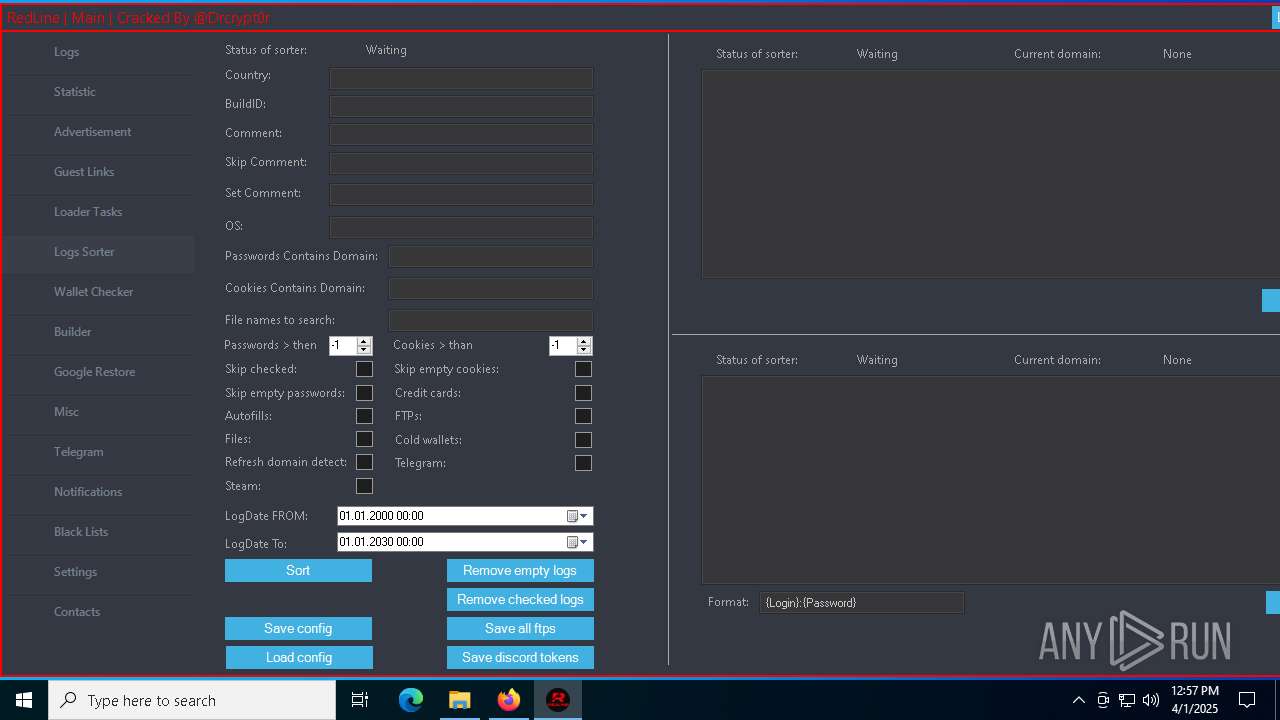Image resolution: width=1280 pixels, height=720 pixels.
Task: Enable Skip empty cookies checkbox
Action: click(583, 369)
